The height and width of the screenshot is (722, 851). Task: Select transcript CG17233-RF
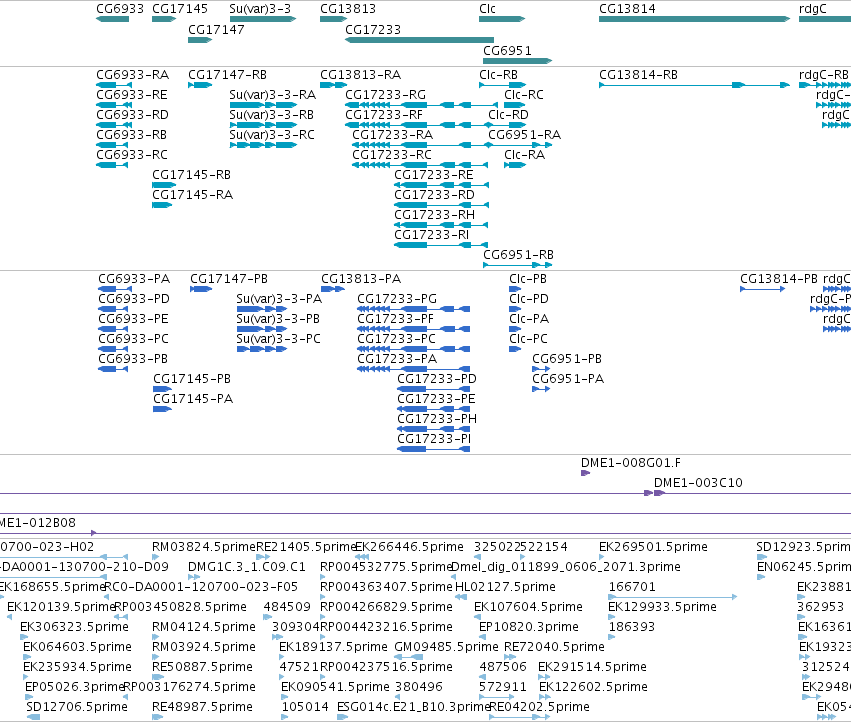(384, 115)
